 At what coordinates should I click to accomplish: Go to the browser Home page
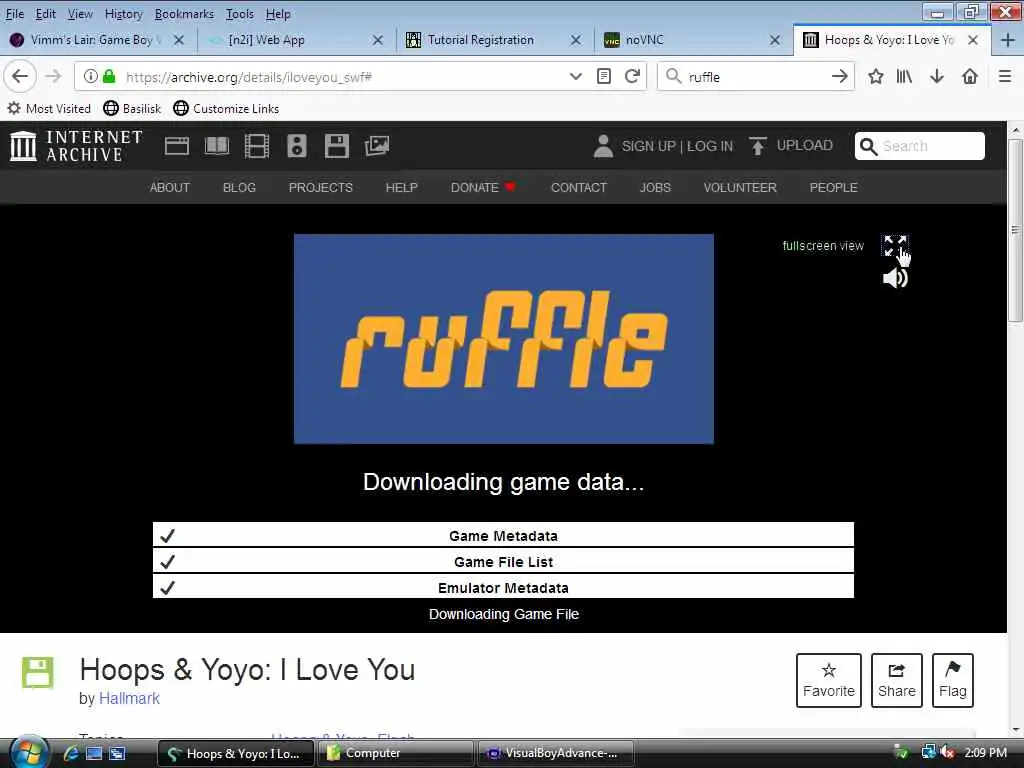[x=970, y=76]
